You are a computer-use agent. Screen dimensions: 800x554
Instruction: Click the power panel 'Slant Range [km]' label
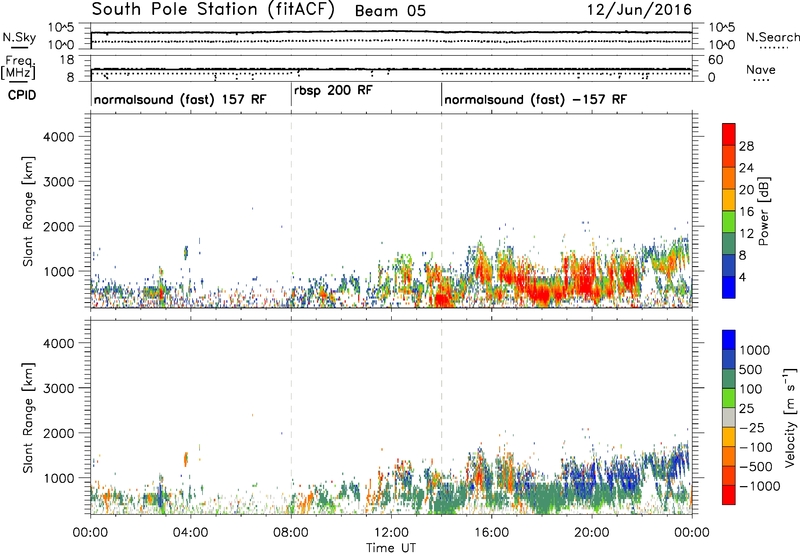point(28,211)
